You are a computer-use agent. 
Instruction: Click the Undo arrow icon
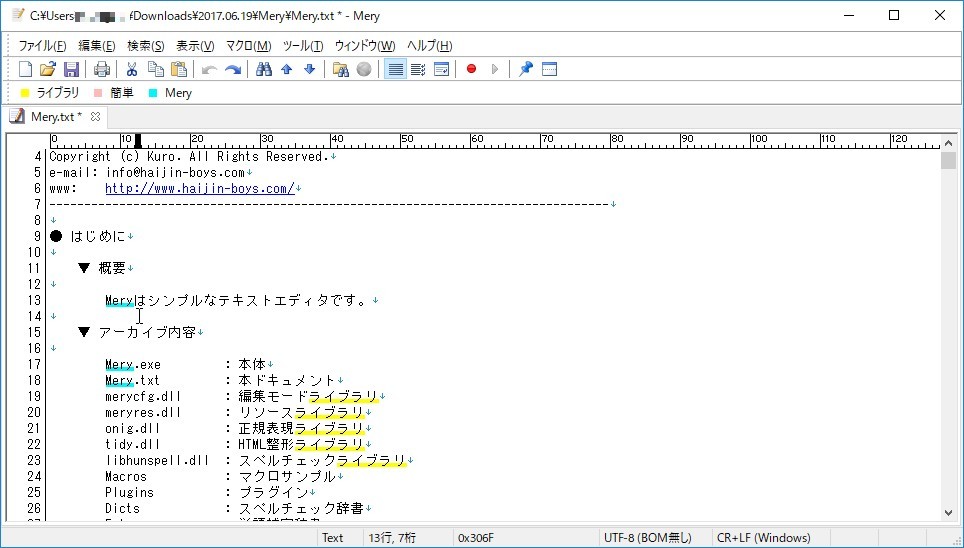pos(209,69)
